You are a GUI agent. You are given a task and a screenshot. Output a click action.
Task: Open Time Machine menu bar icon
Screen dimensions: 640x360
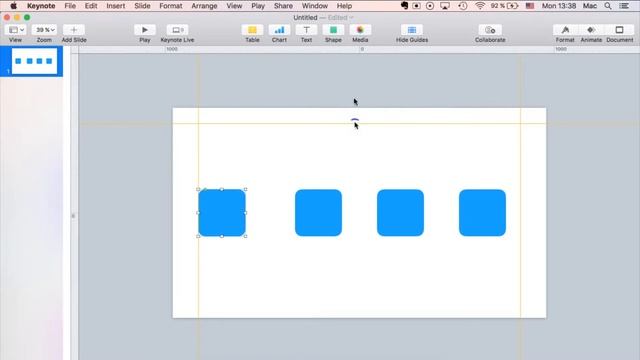pyautogui.click(x=462, y=6)
